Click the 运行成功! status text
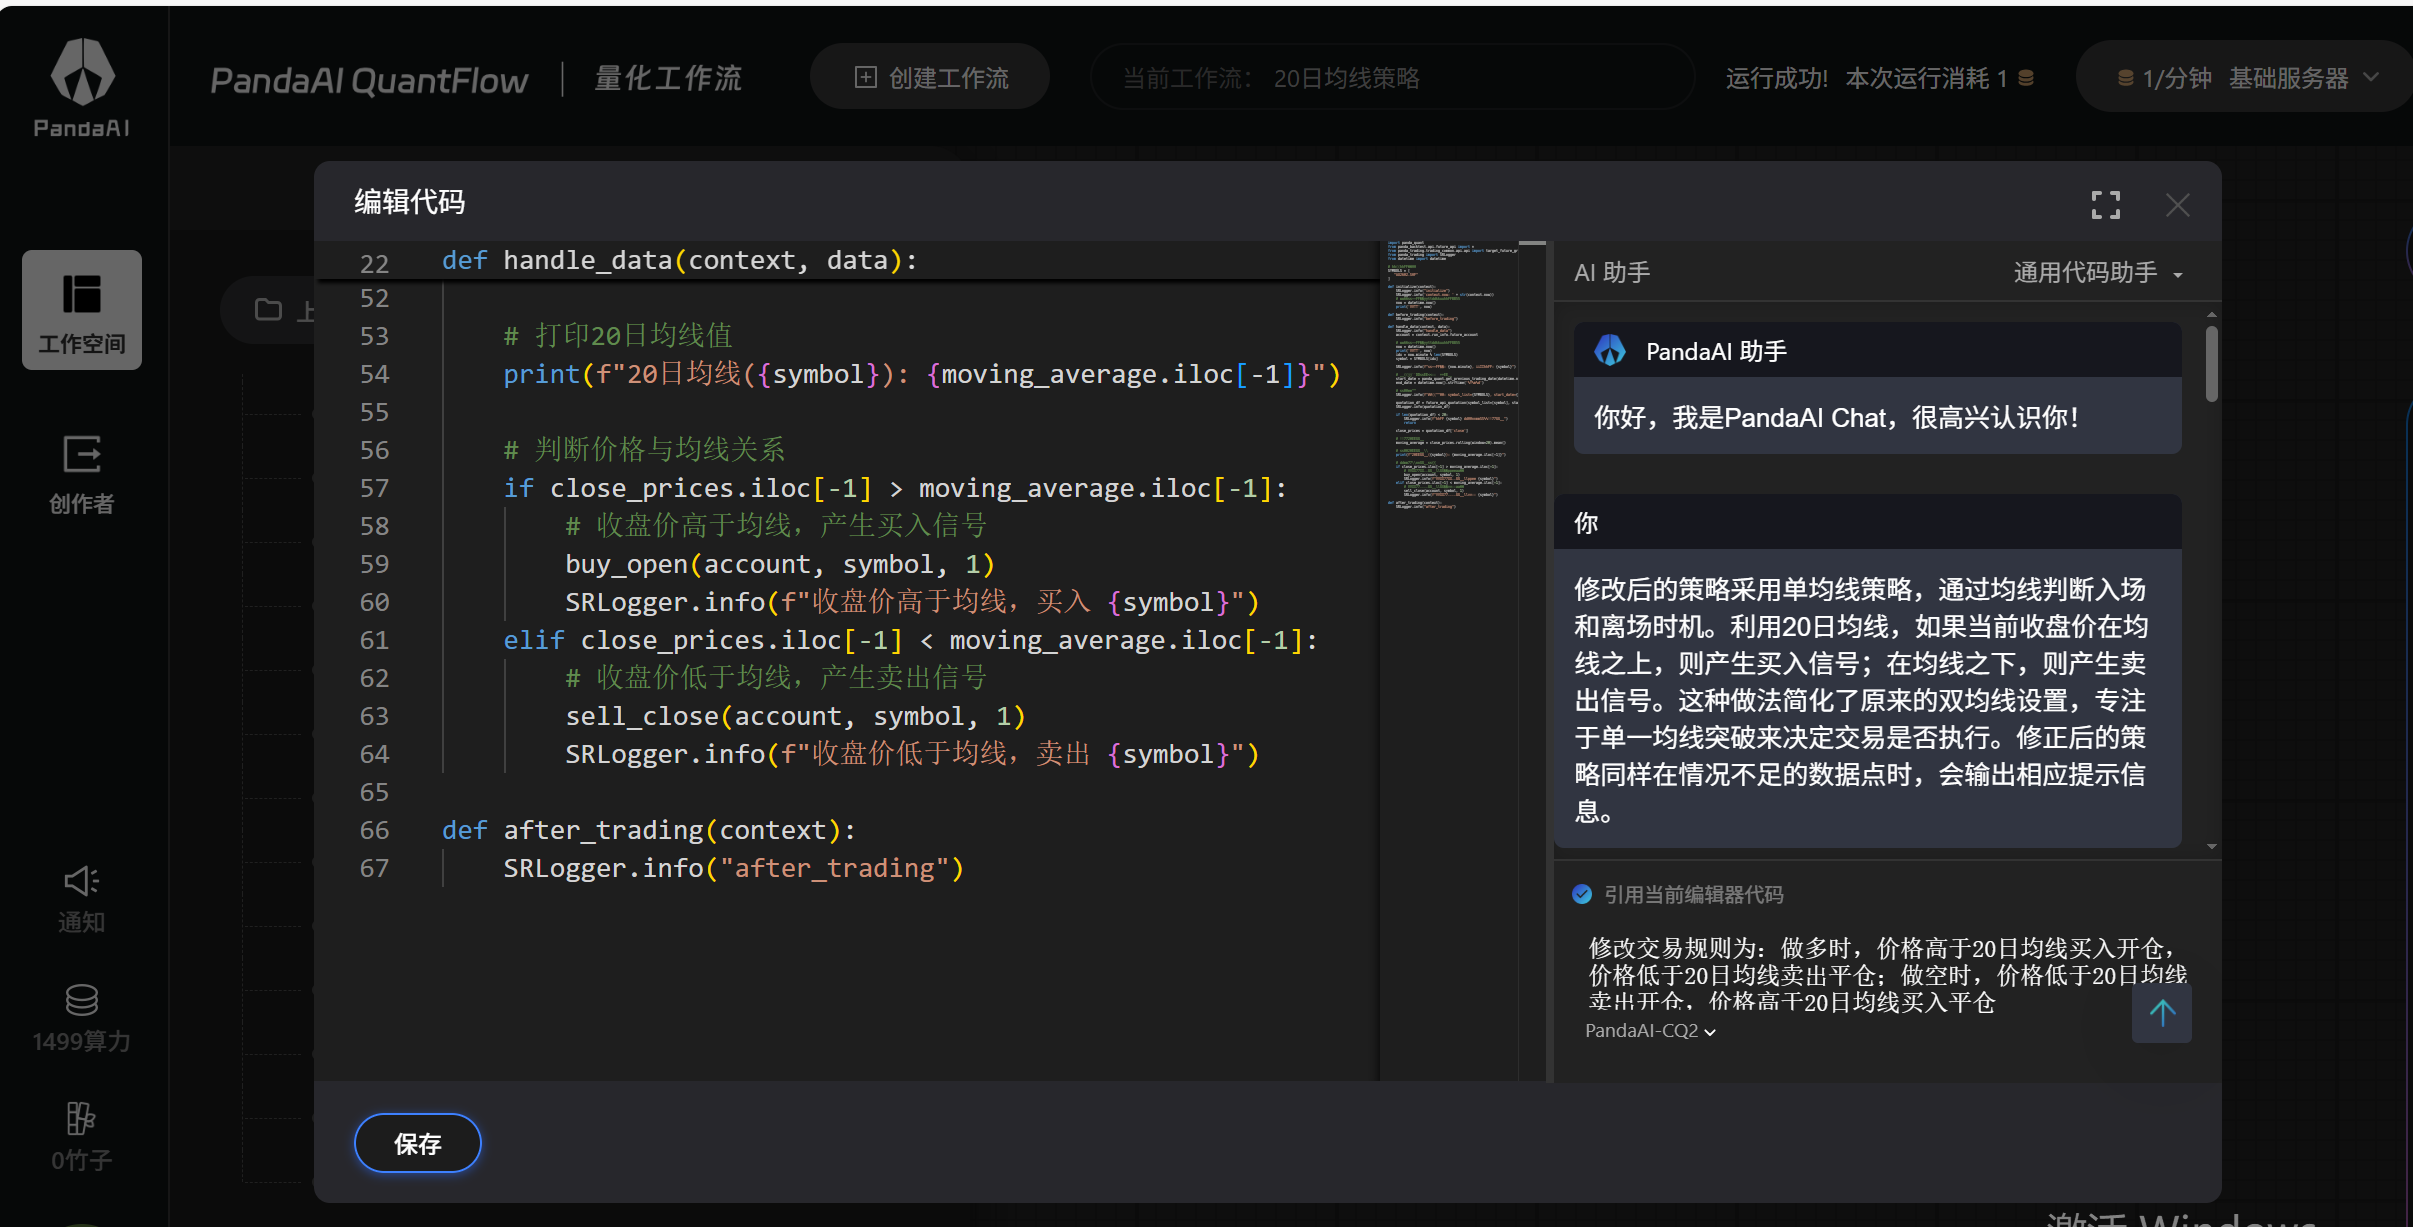 tap(1777, 78)
